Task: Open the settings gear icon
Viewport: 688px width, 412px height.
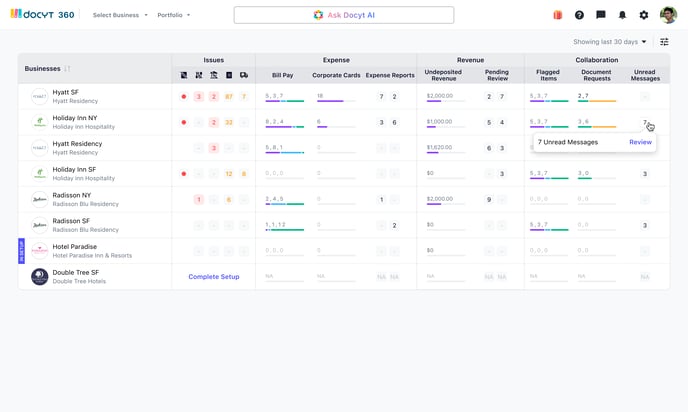Action: [644, 15]
